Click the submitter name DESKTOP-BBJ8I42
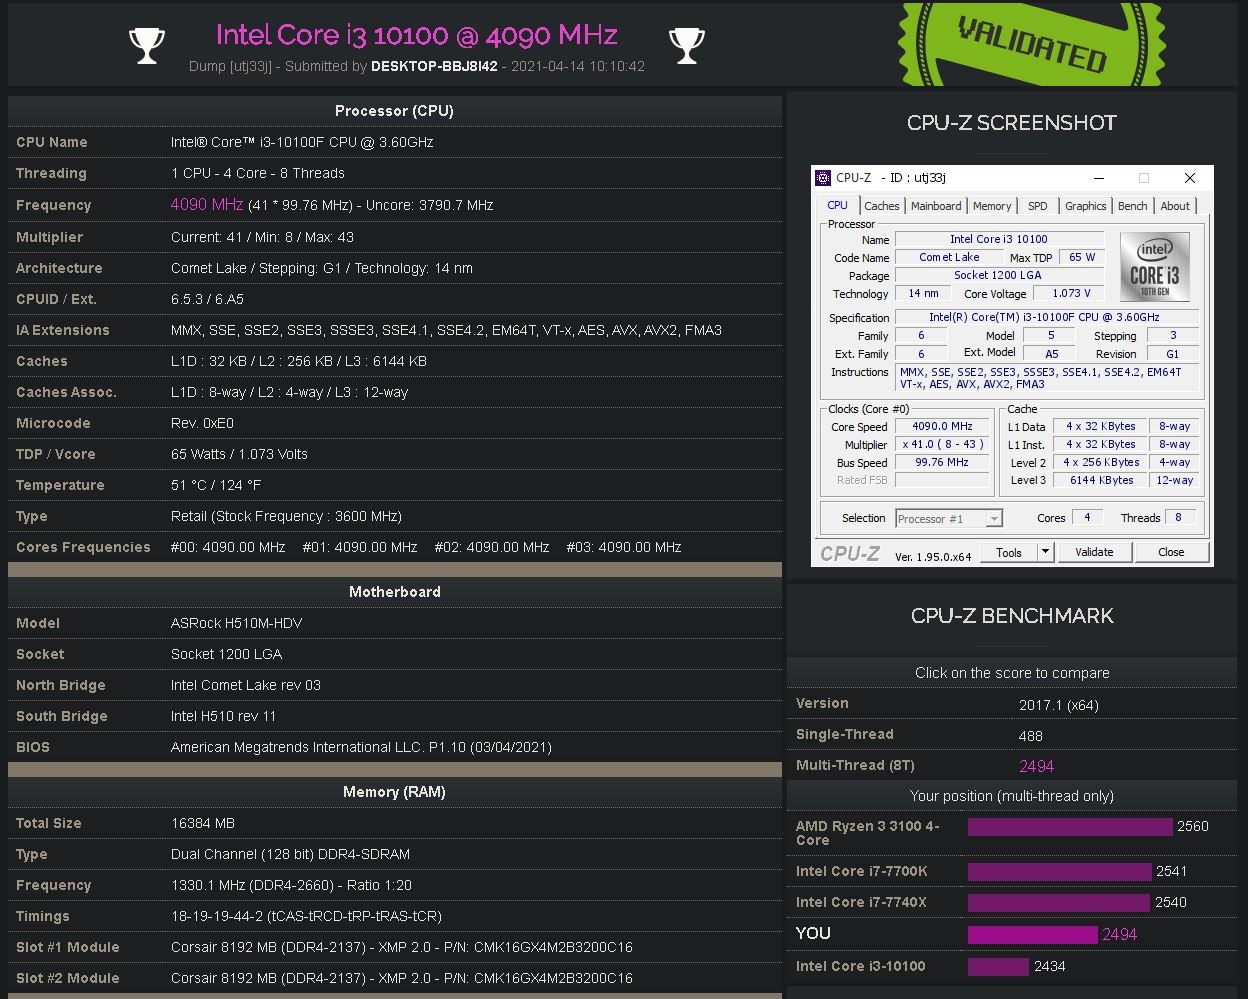 434,66
